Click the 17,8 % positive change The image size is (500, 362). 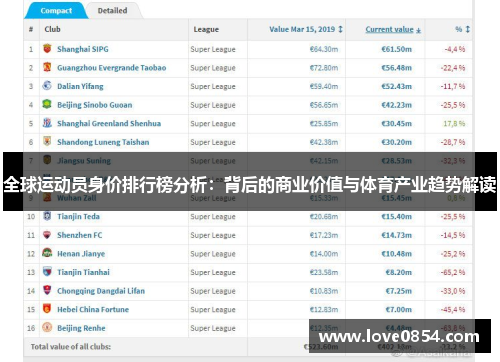(454, 124)
